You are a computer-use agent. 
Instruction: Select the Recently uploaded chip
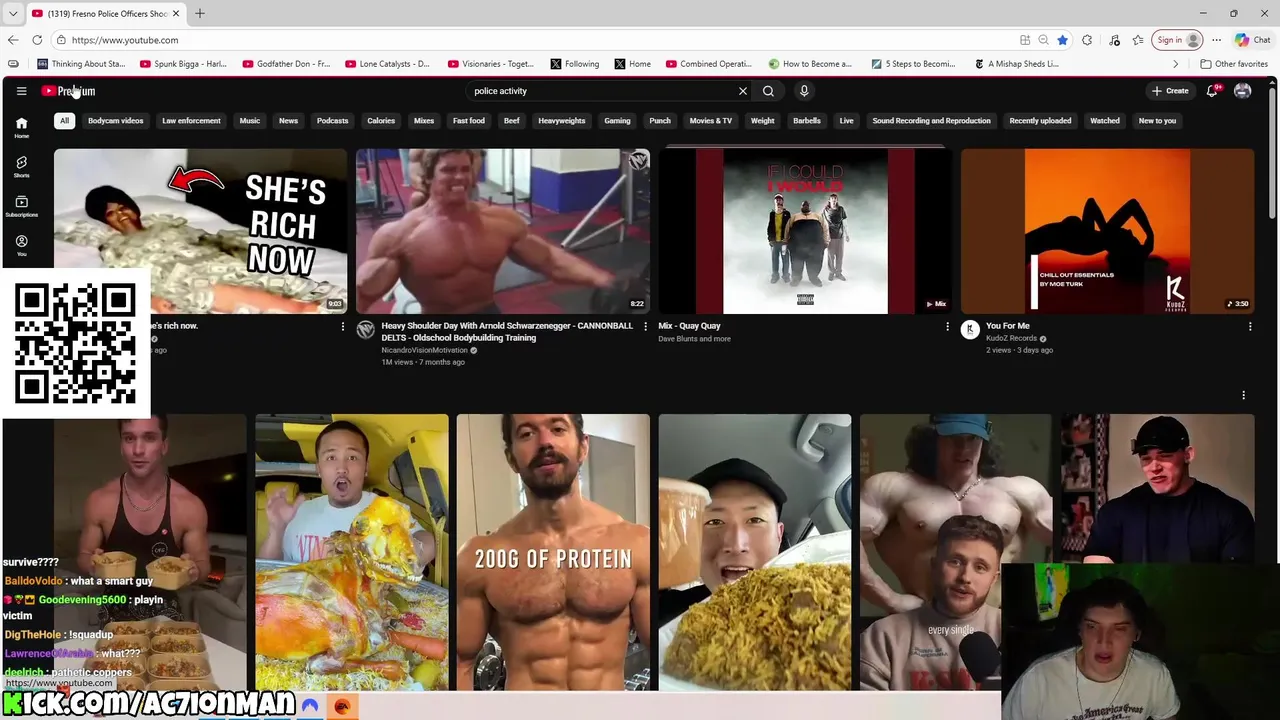point(1040,121)
